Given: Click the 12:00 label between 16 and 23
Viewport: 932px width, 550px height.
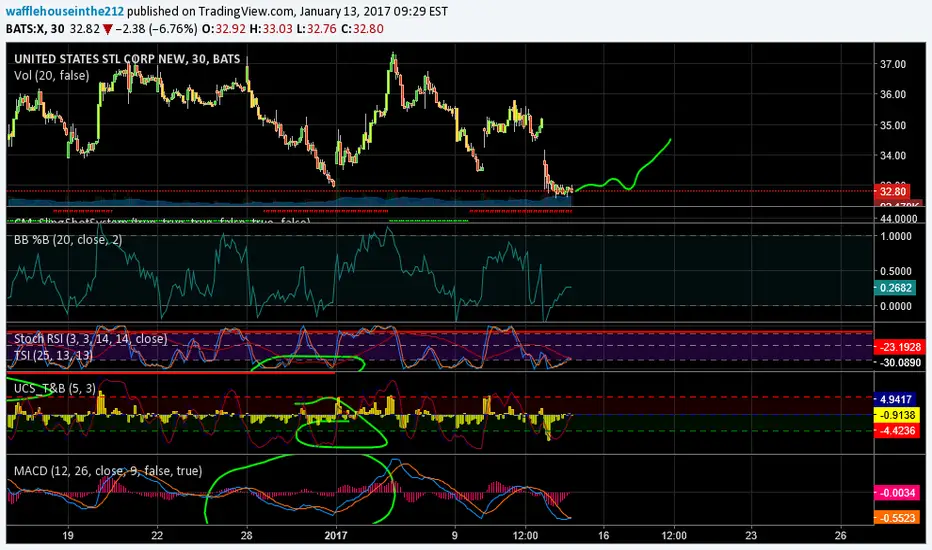Looking at the screenshot, I should coord(674,535).
